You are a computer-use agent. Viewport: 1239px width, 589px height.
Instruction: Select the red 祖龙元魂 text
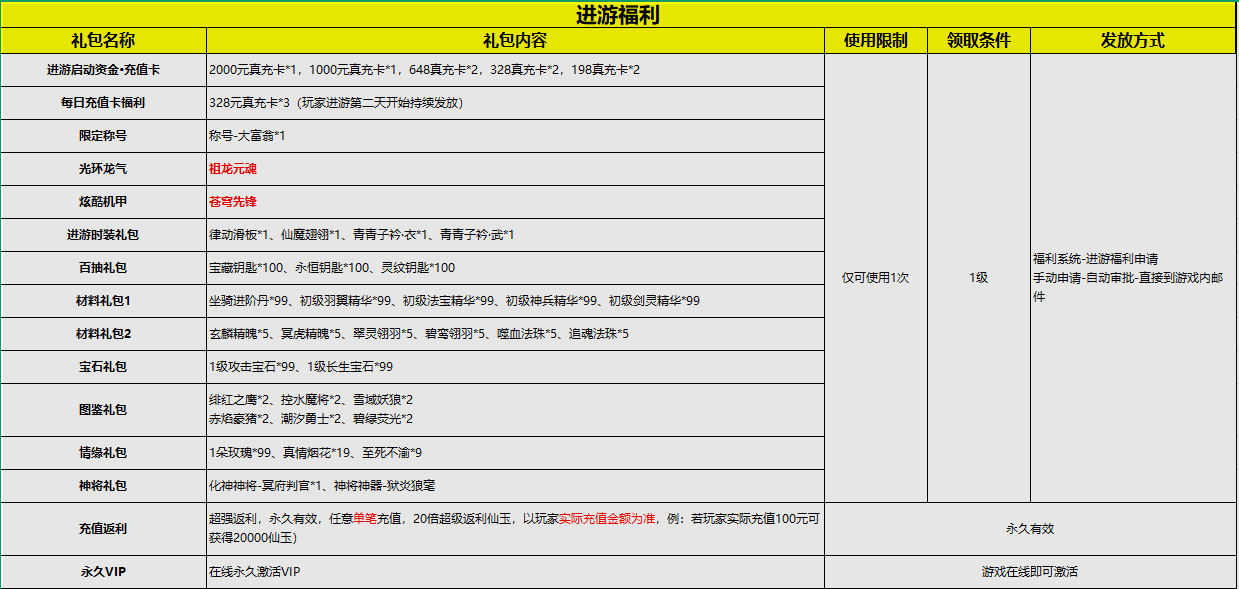point(233,169)
